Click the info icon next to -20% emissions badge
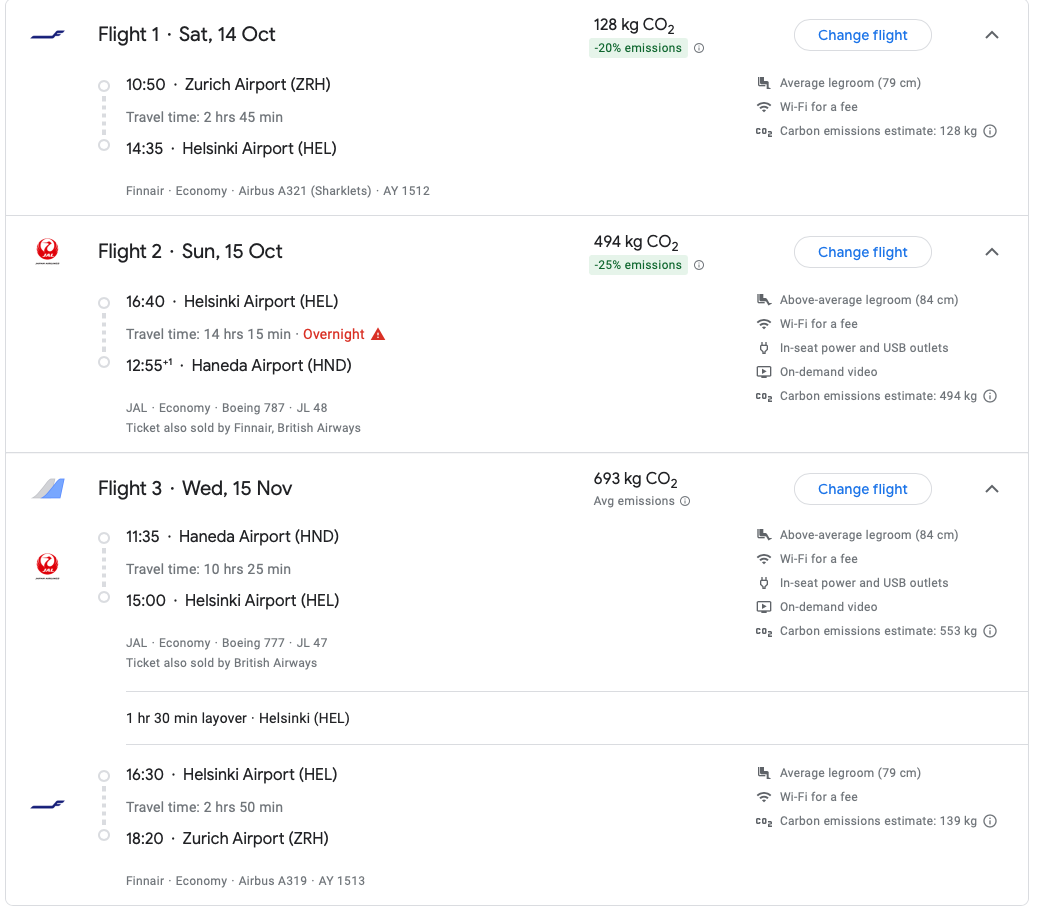 [699, 47]
